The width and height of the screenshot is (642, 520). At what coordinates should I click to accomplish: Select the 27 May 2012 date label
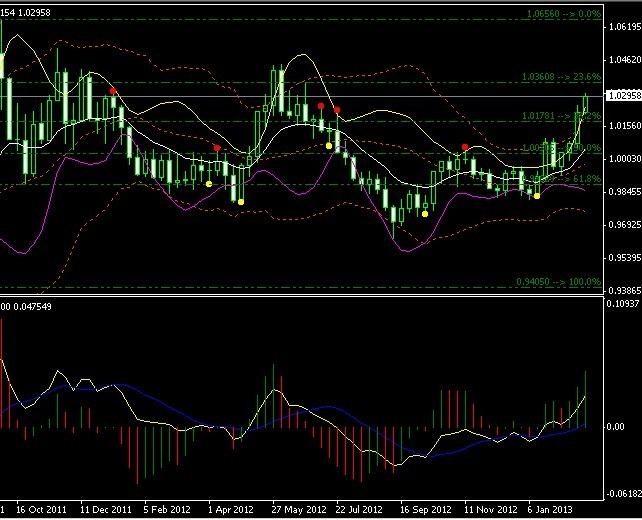[x=299, y=510]
